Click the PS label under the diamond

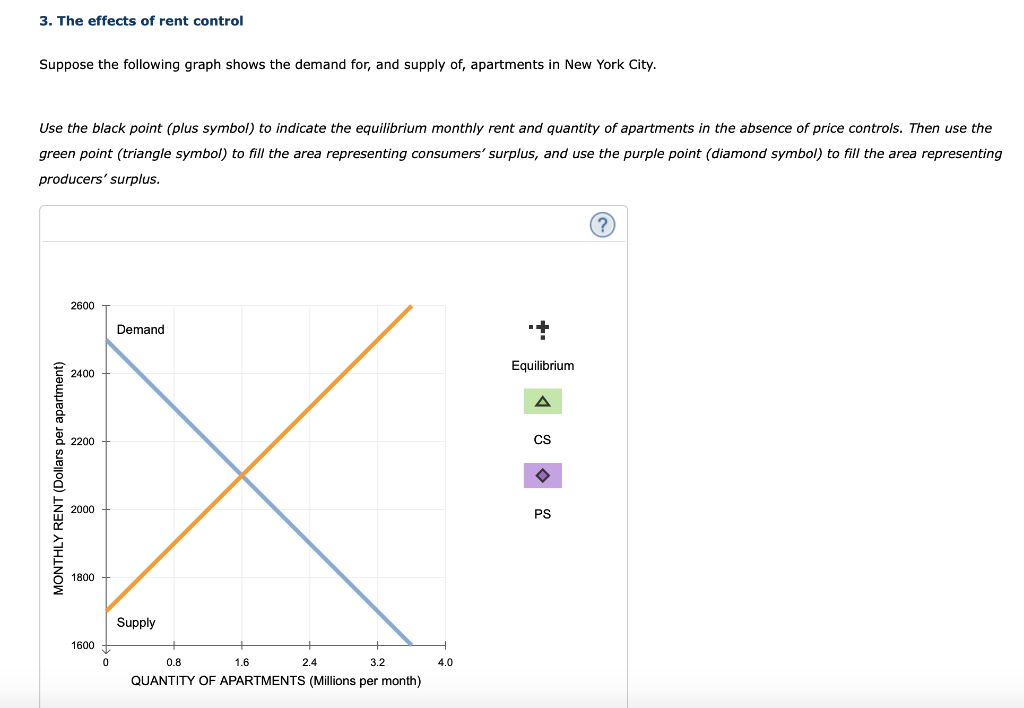click(x=542, y=513)
